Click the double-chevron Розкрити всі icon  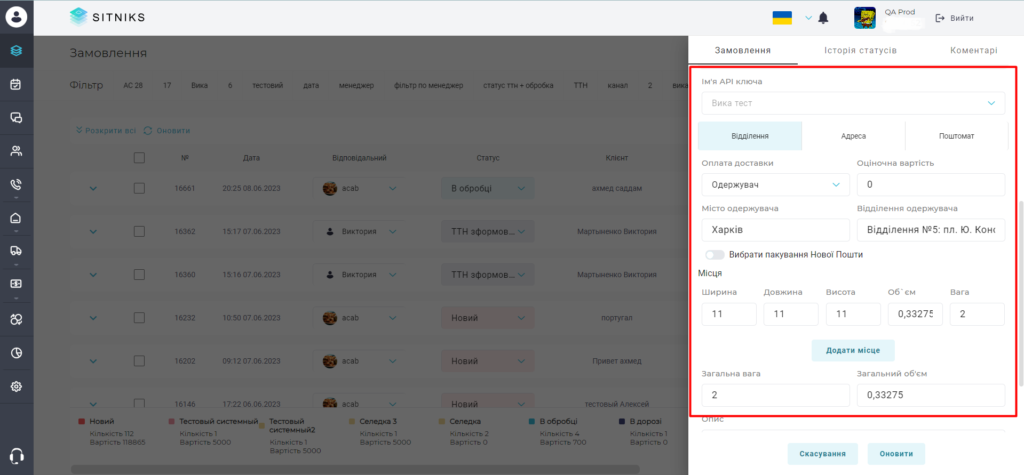tap(80, 131)
